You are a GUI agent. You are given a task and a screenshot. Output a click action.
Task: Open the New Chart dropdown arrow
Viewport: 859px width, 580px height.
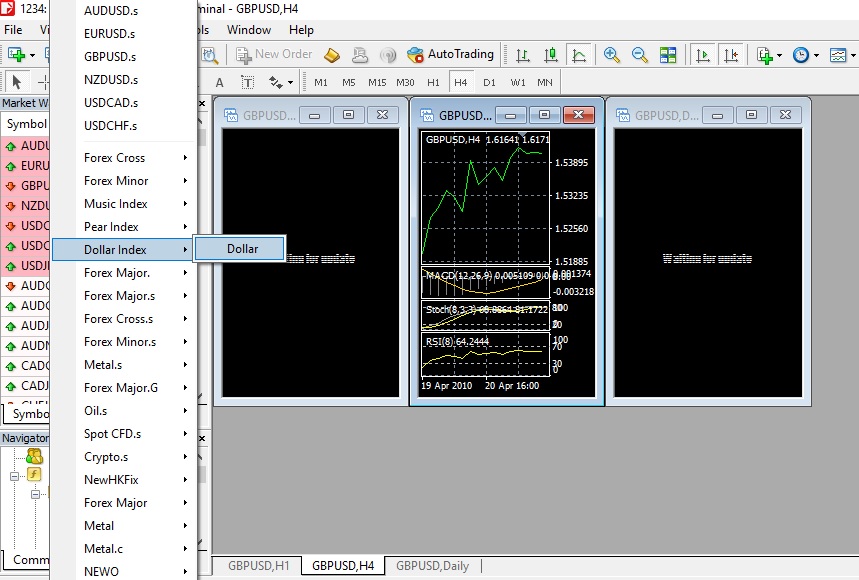point(32,55)
